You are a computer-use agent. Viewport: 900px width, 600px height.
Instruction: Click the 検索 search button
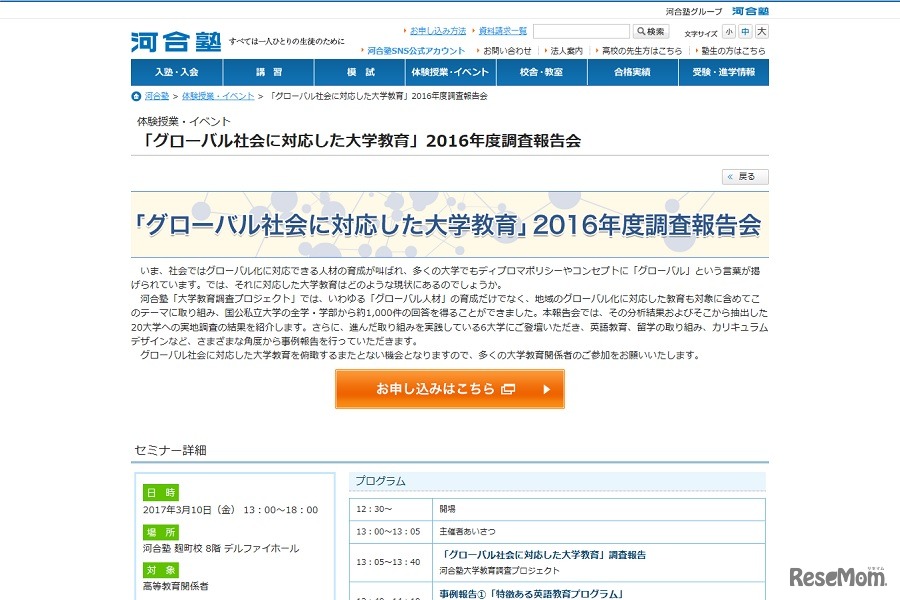coord(650,32)
